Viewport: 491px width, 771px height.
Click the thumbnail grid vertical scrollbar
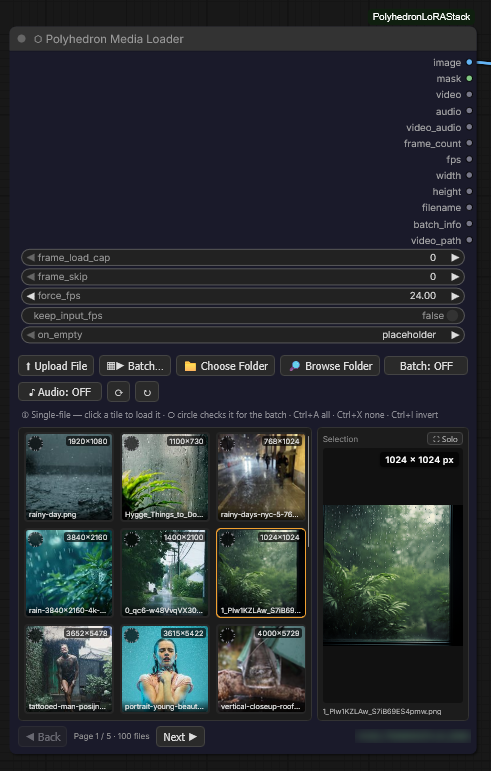click(309, 491)
